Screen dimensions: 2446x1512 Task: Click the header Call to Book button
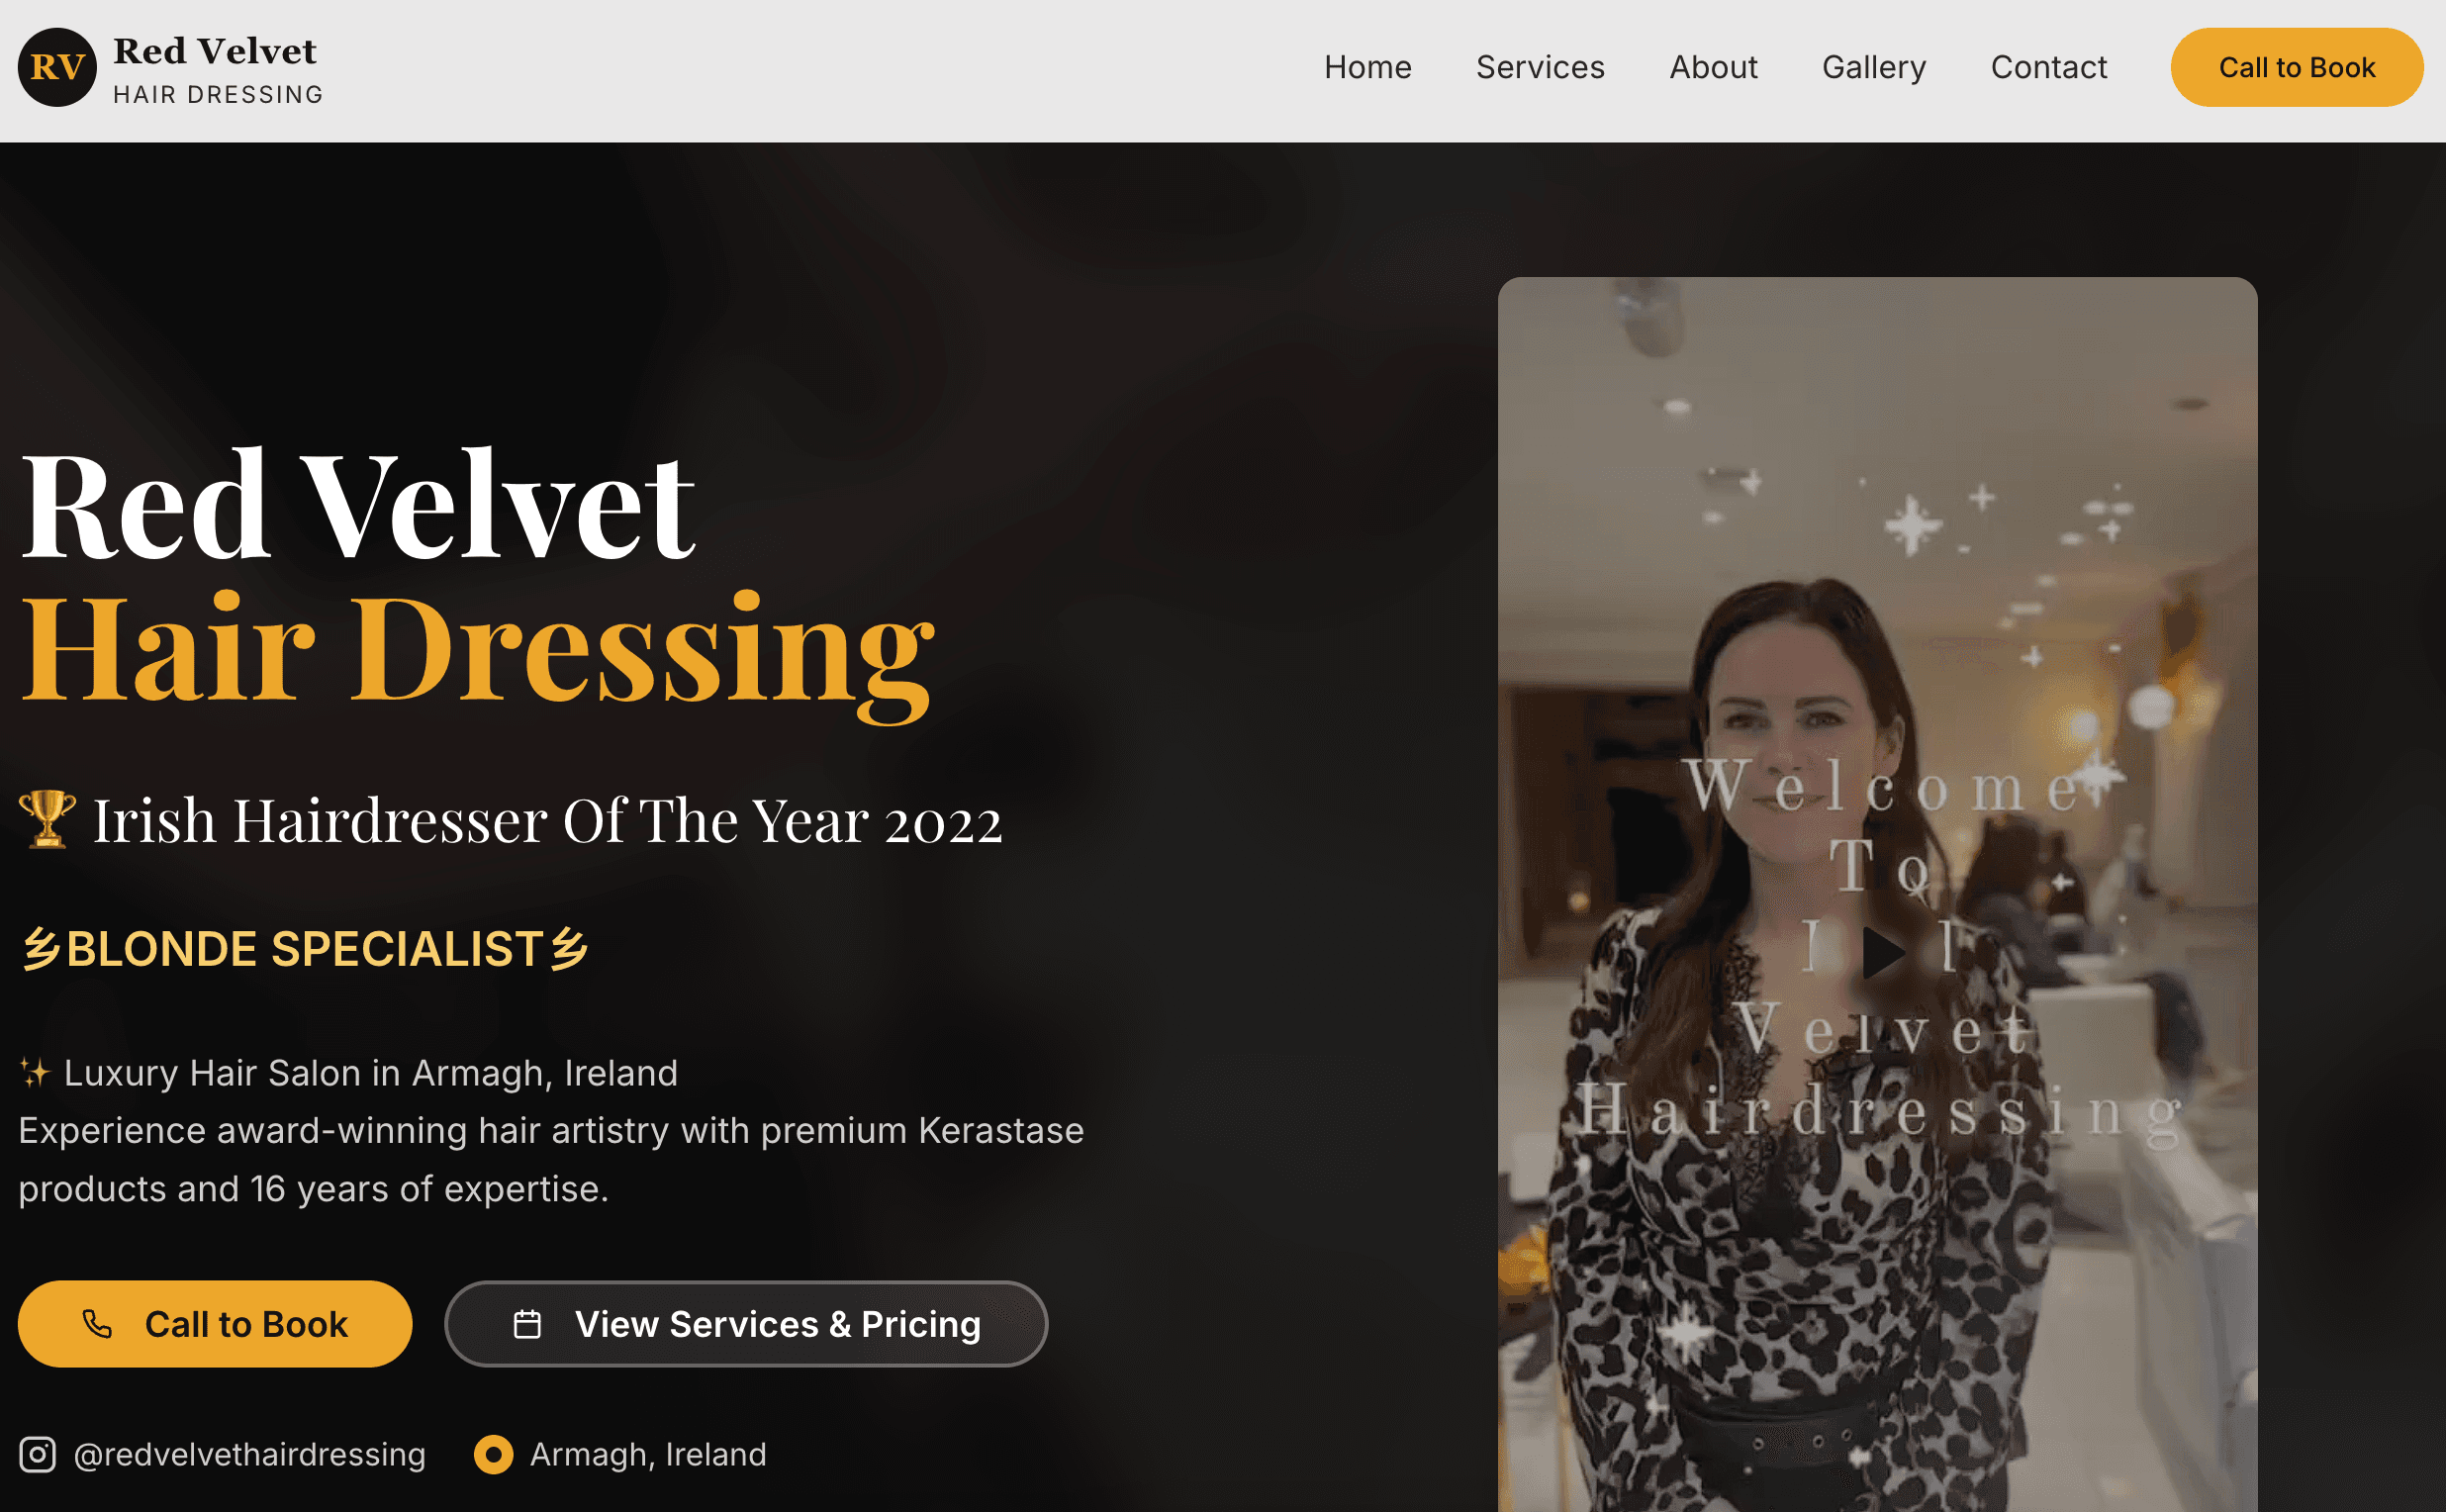tap(2296, 67)
